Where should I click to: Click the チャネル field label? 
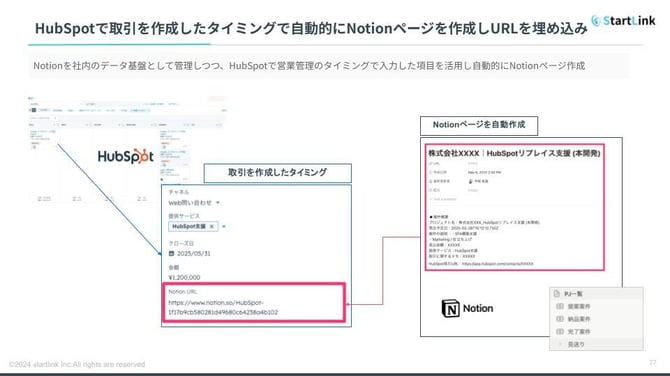(179, 192)
